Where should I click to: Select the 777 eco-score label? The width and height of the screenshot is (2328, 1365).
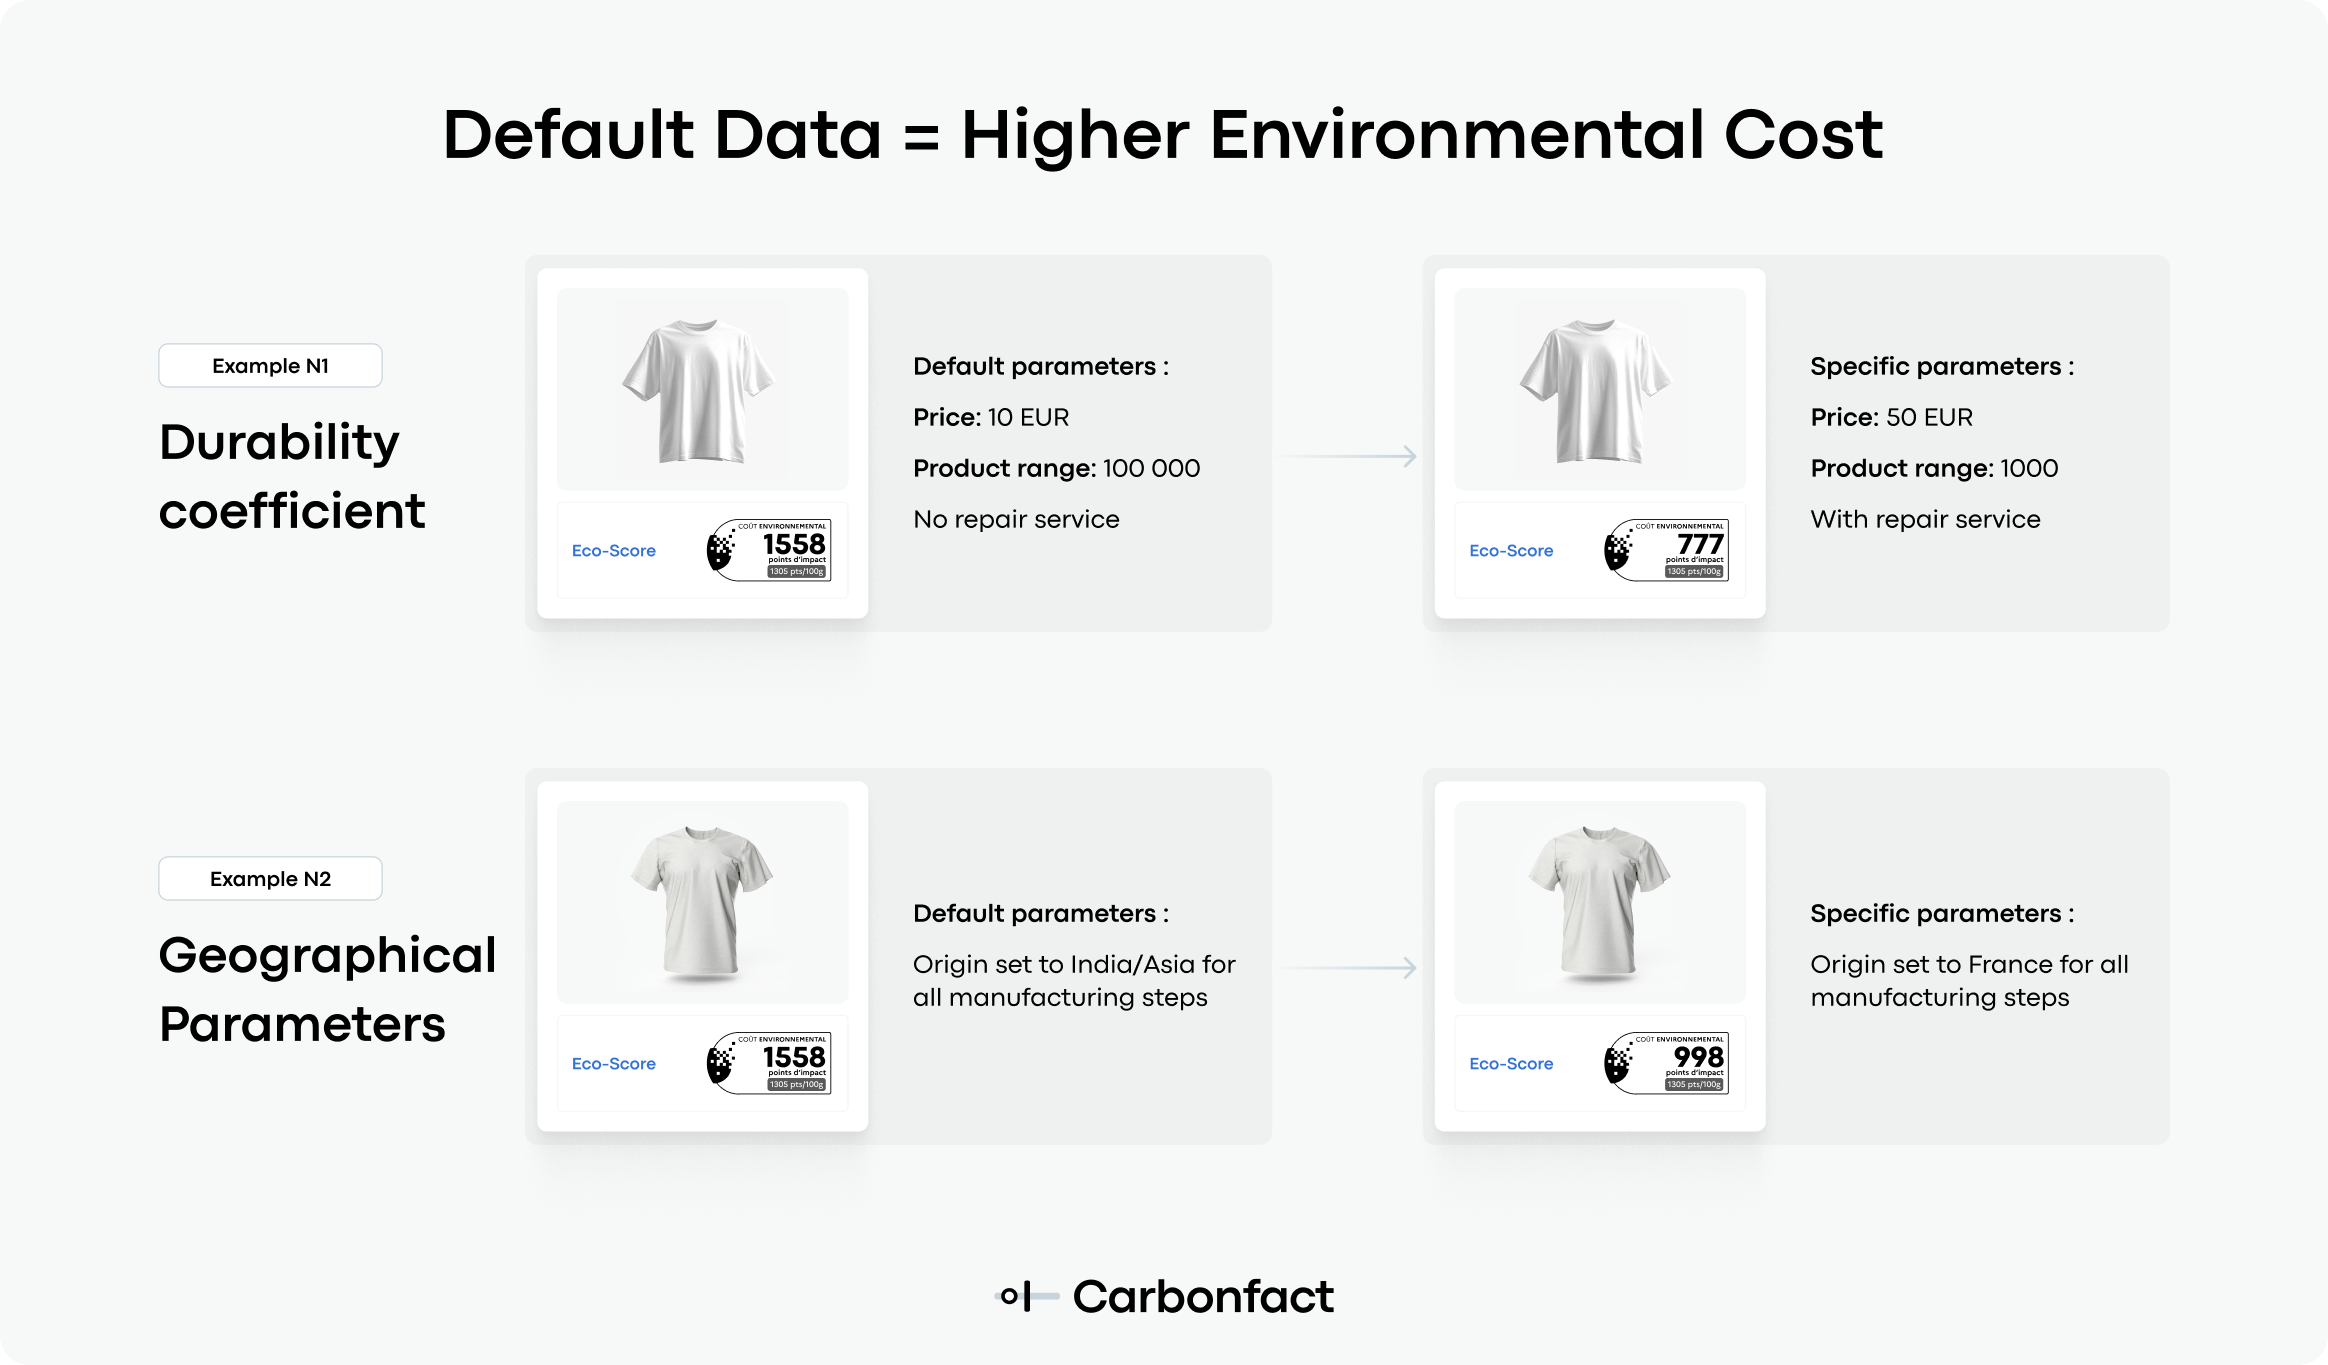[1666, 549]
